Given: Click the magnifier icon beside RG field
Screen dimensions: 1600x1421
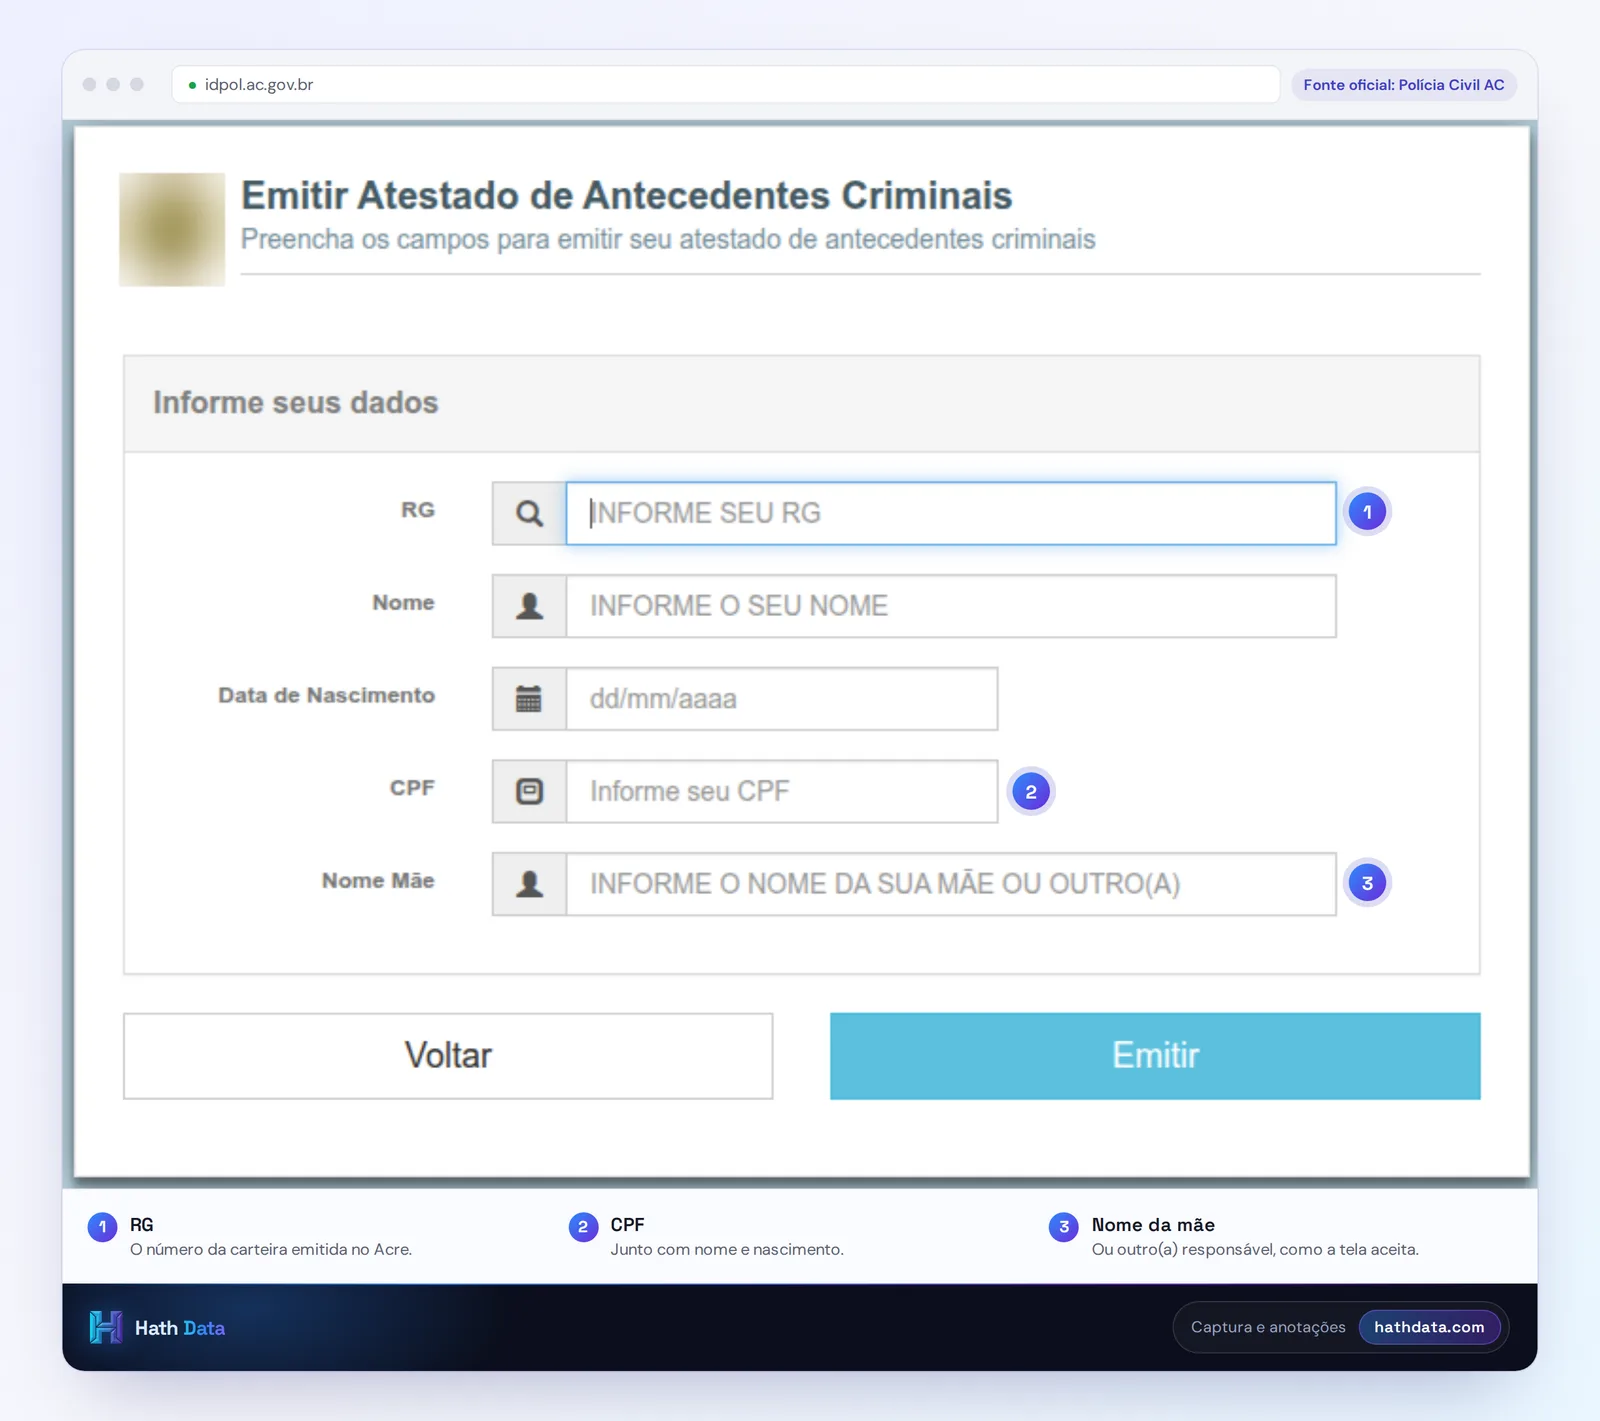Looking at the screenshot, I should (529, 513).
